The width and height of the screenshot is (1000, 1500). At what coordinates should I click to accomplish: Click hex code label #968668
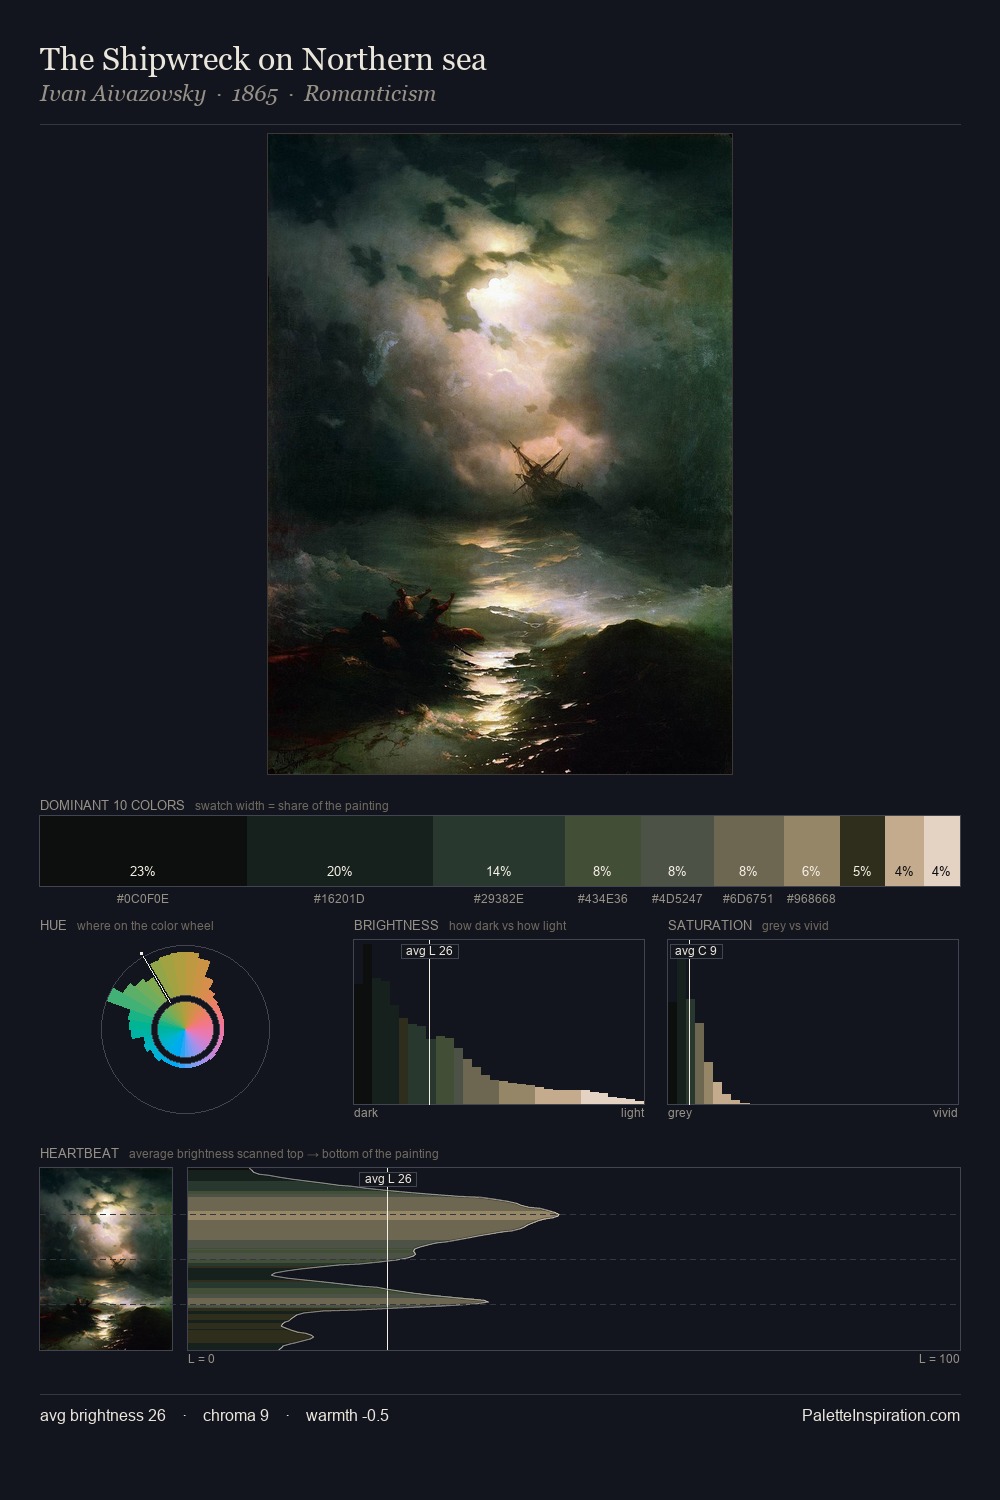point(811,899)
